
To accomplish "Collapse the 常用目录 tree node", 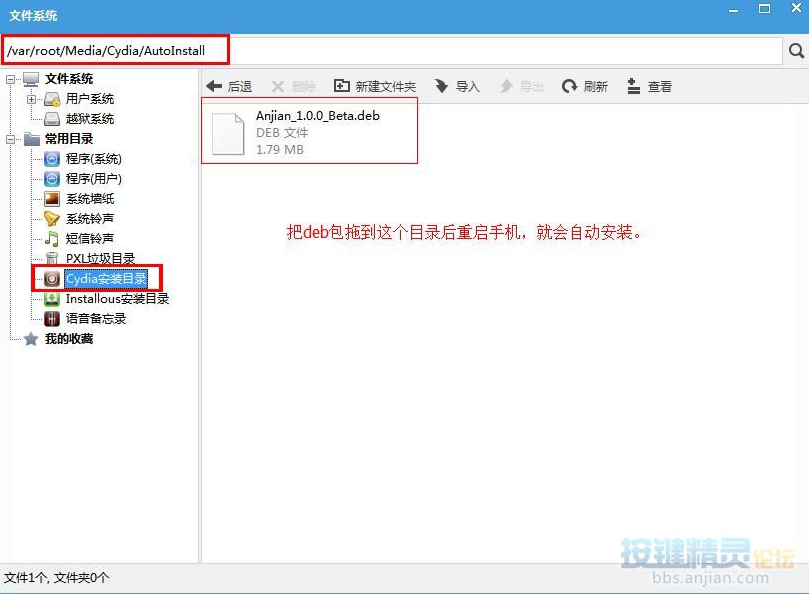I will click(11, 139).
